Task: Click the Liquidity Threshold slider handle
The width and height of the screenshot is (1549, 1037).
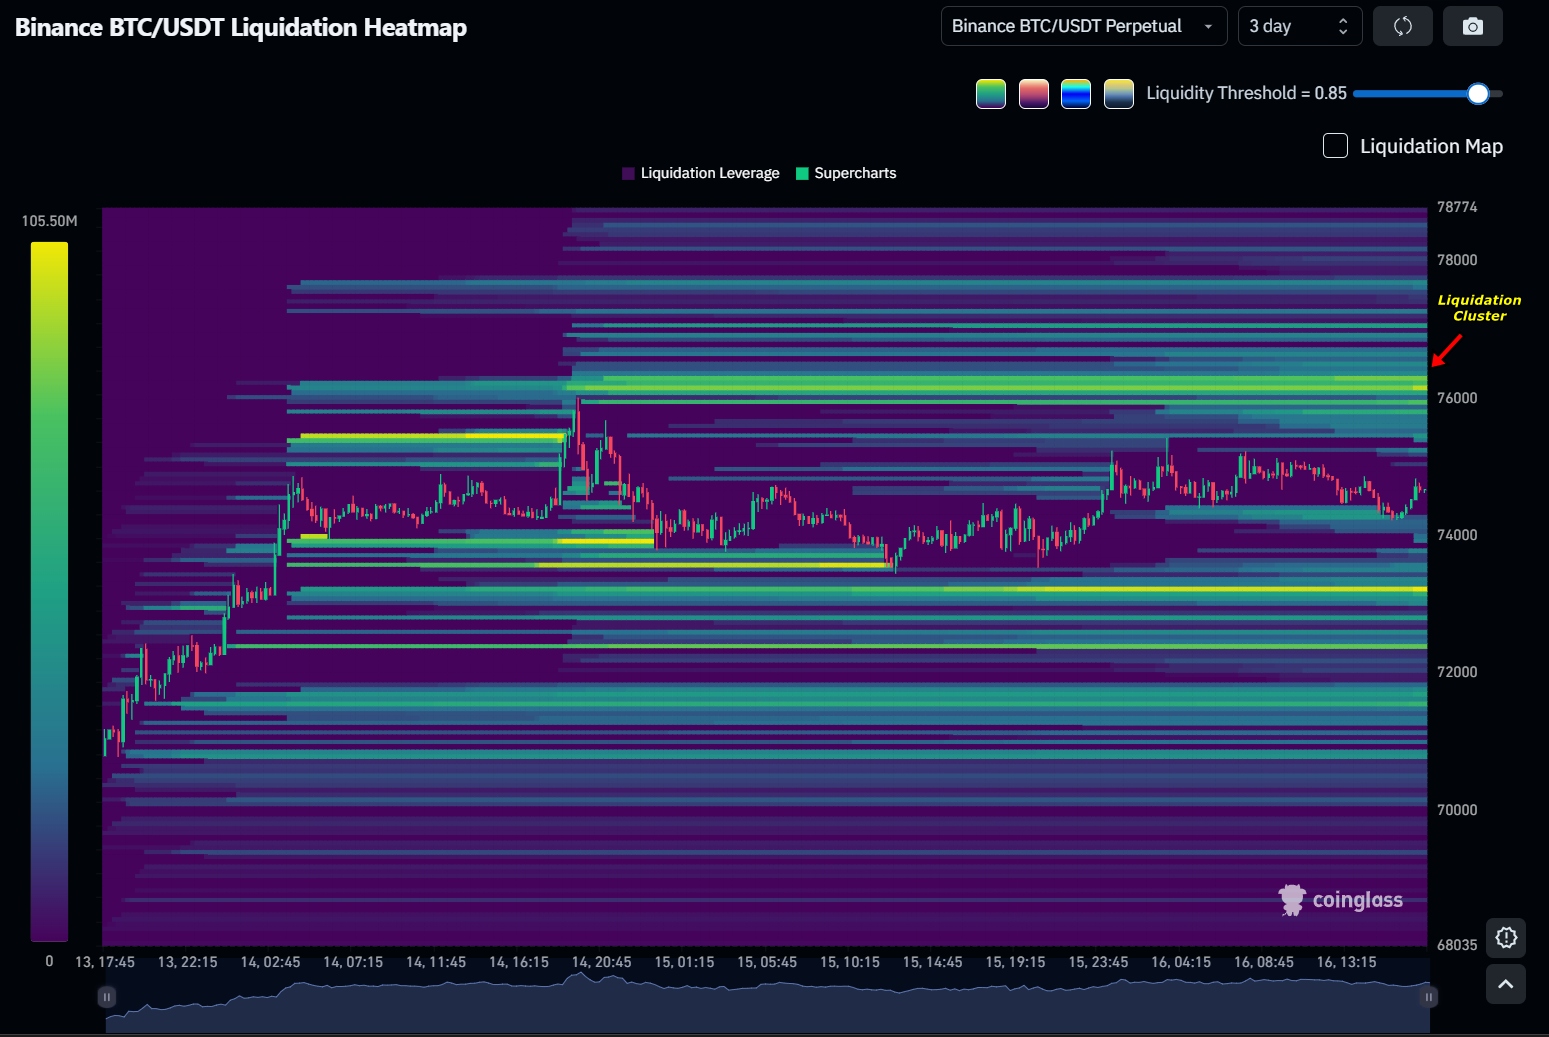Action: [1478, 94]
